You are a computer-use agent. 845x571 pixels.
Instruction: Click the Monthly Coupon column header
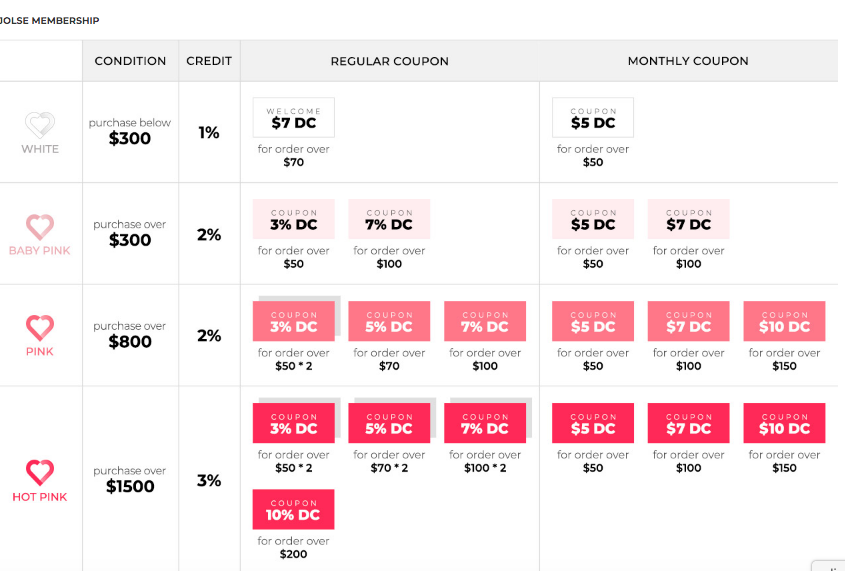click(688, 61)
